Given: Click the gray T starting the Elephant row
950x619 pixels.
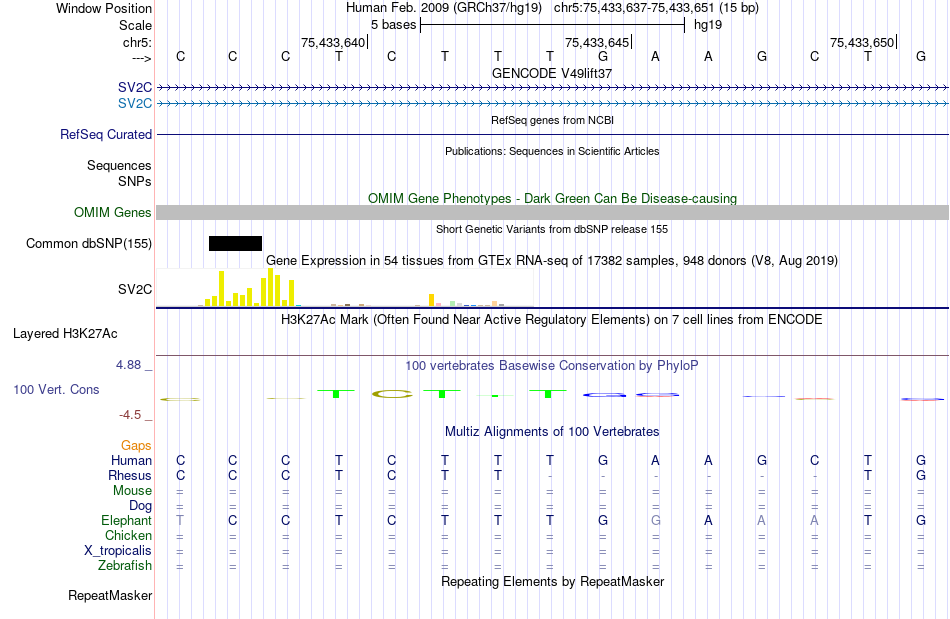Looking at the screenshot, I should tap(180, 520).
